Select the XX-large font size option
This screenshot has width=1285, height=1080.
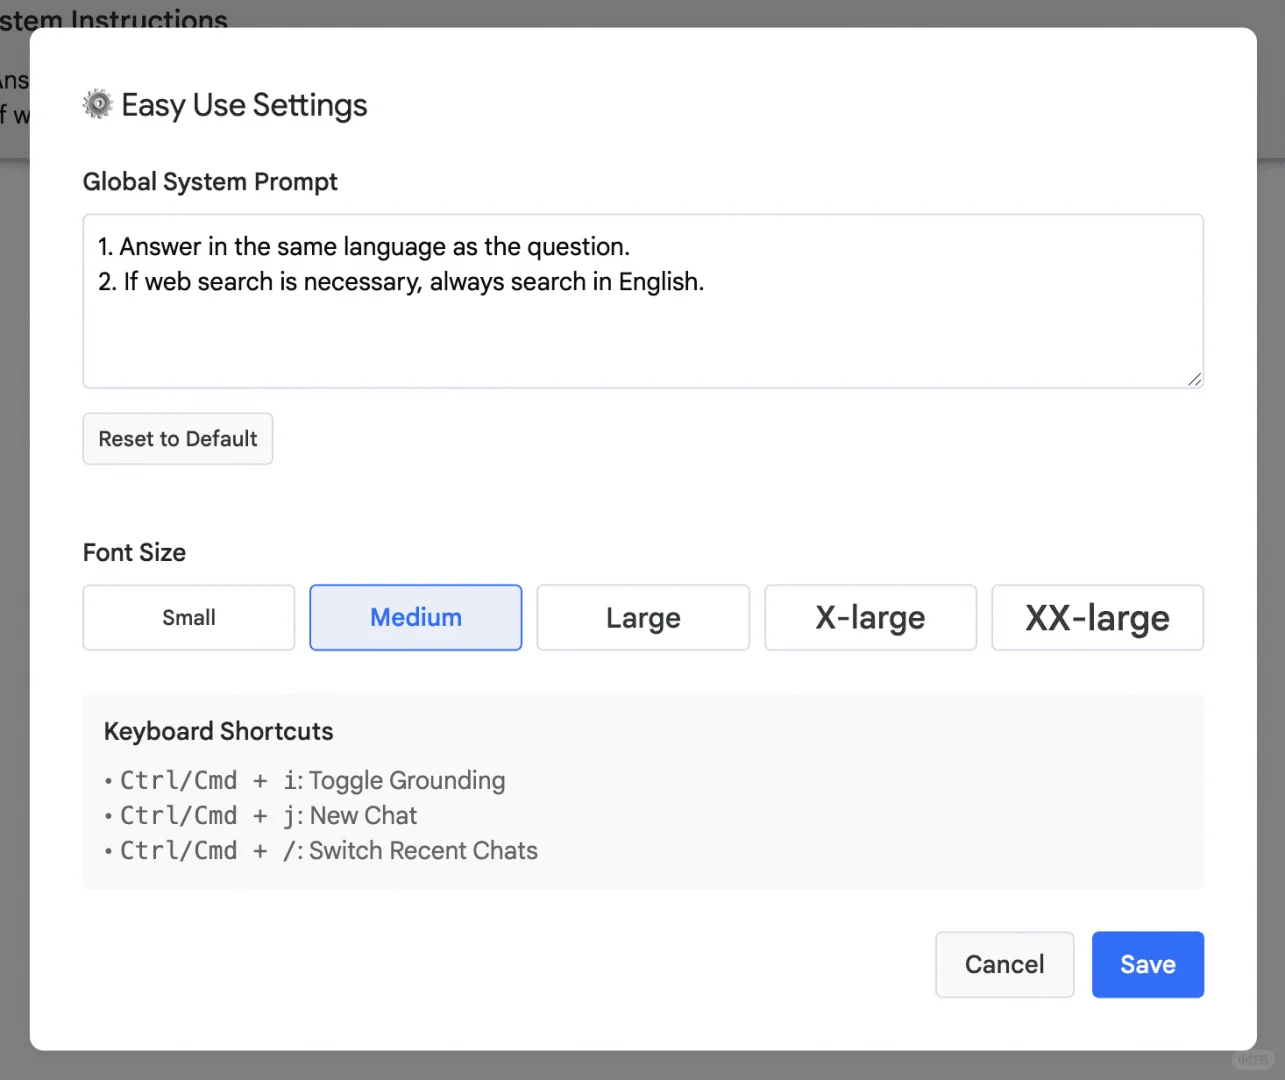point(1097,617)
